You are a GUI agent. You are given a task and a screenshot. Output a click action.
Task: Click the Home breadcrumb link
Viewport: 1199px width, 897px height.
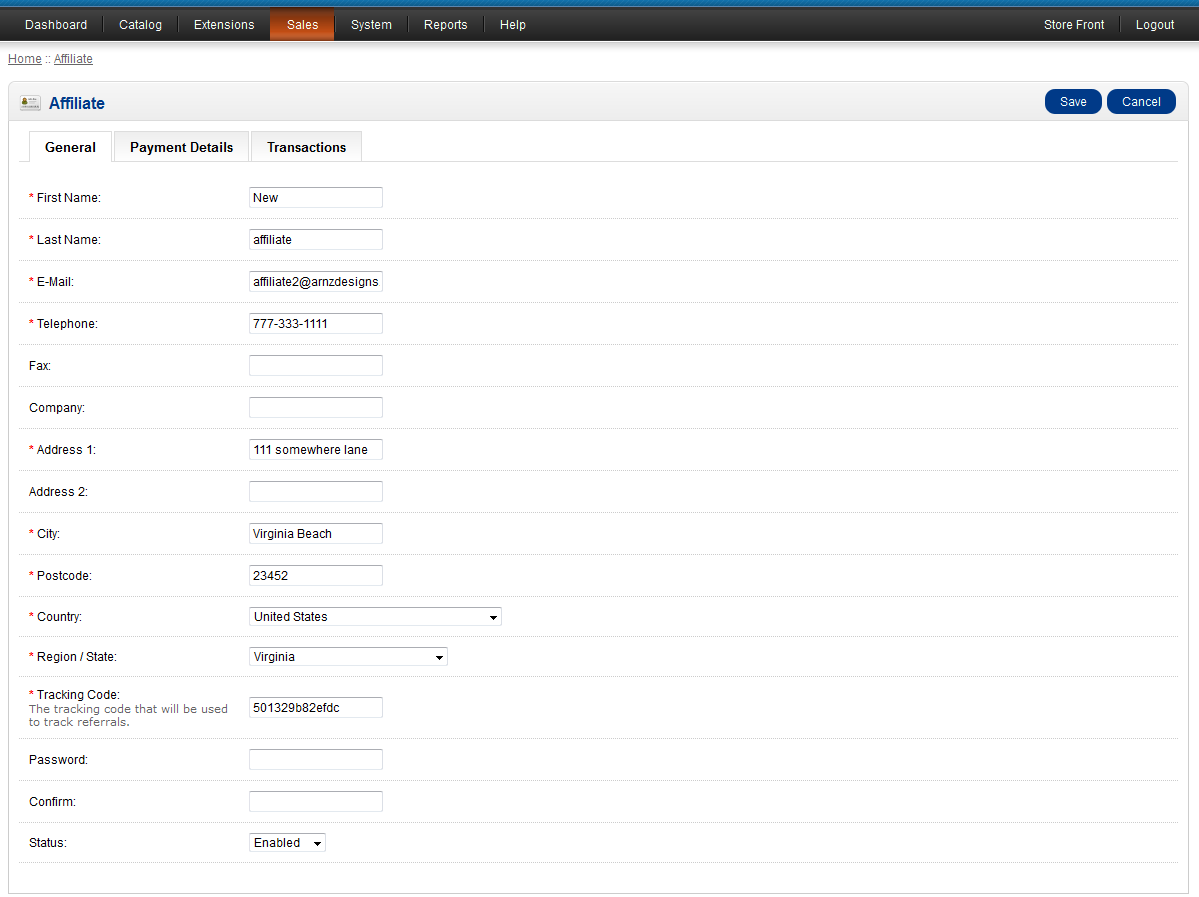[25, 59]
